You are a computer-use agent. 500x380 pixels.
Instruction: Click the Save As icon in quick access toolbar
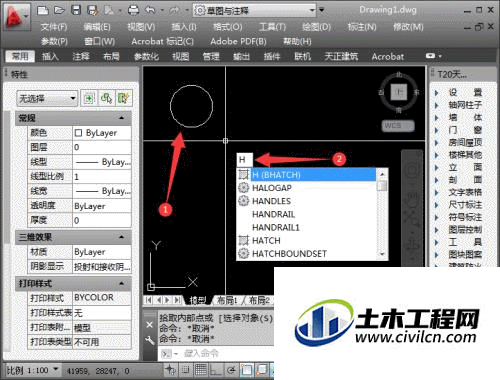(92, 10)
